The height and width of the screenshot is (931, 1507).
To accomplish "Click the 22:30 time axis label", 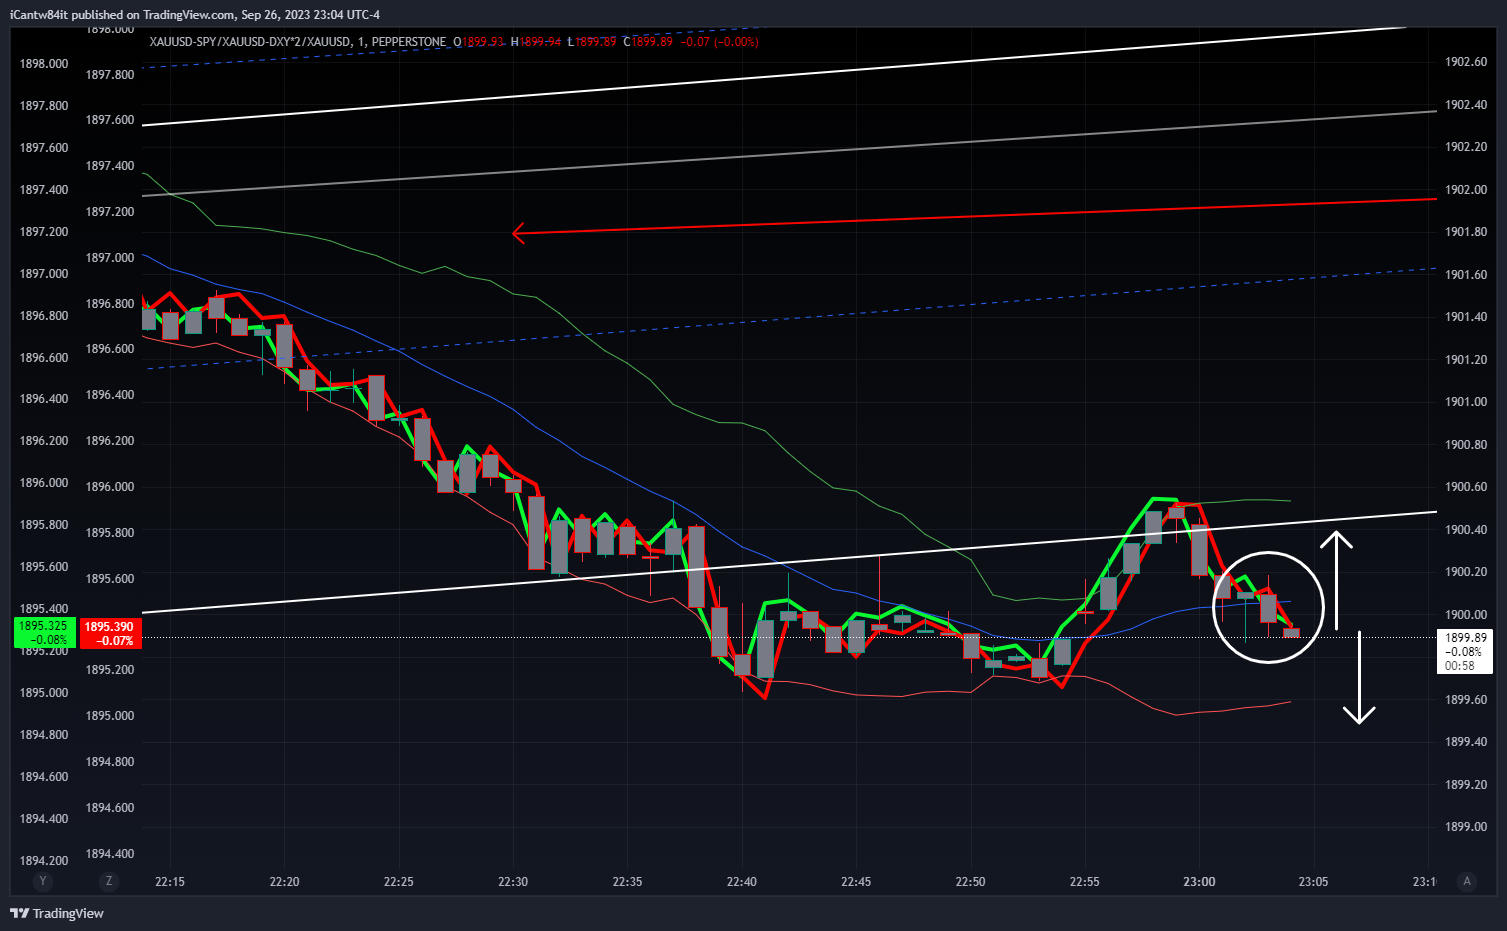I will coord(513,882).
